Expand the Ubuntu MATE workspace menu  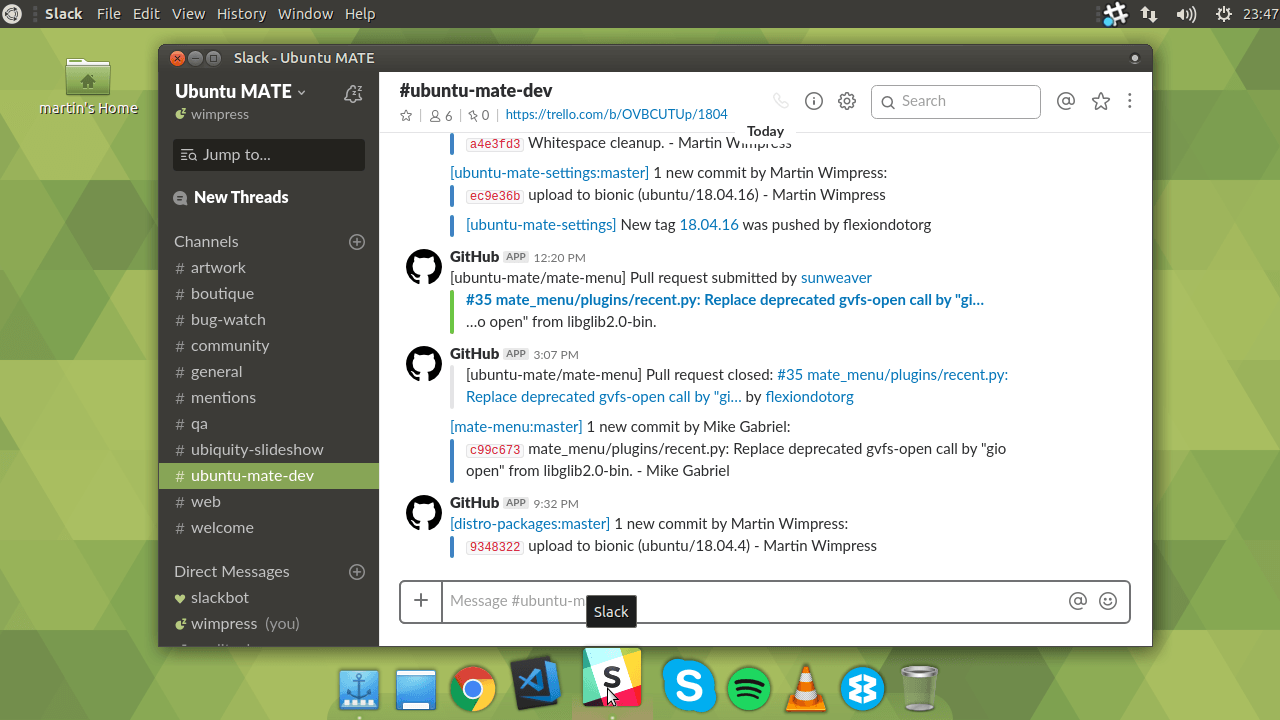pyautogui.click(x=240, y=92)
